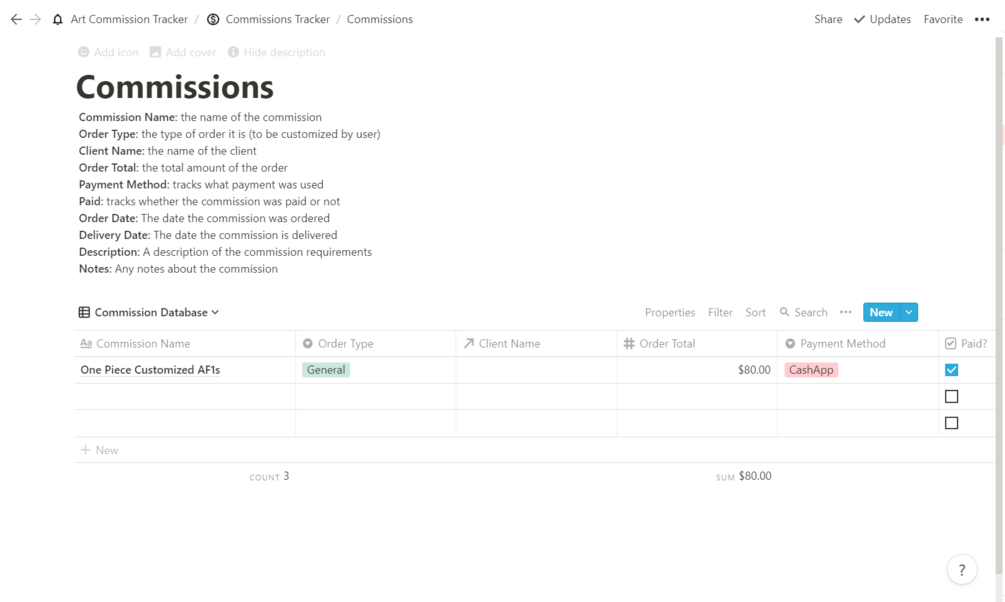Click the Search magnifier in database toolbar
The width and height of the screenshot is (1005, 602).
pyautogui.click(x=785, y=312)
